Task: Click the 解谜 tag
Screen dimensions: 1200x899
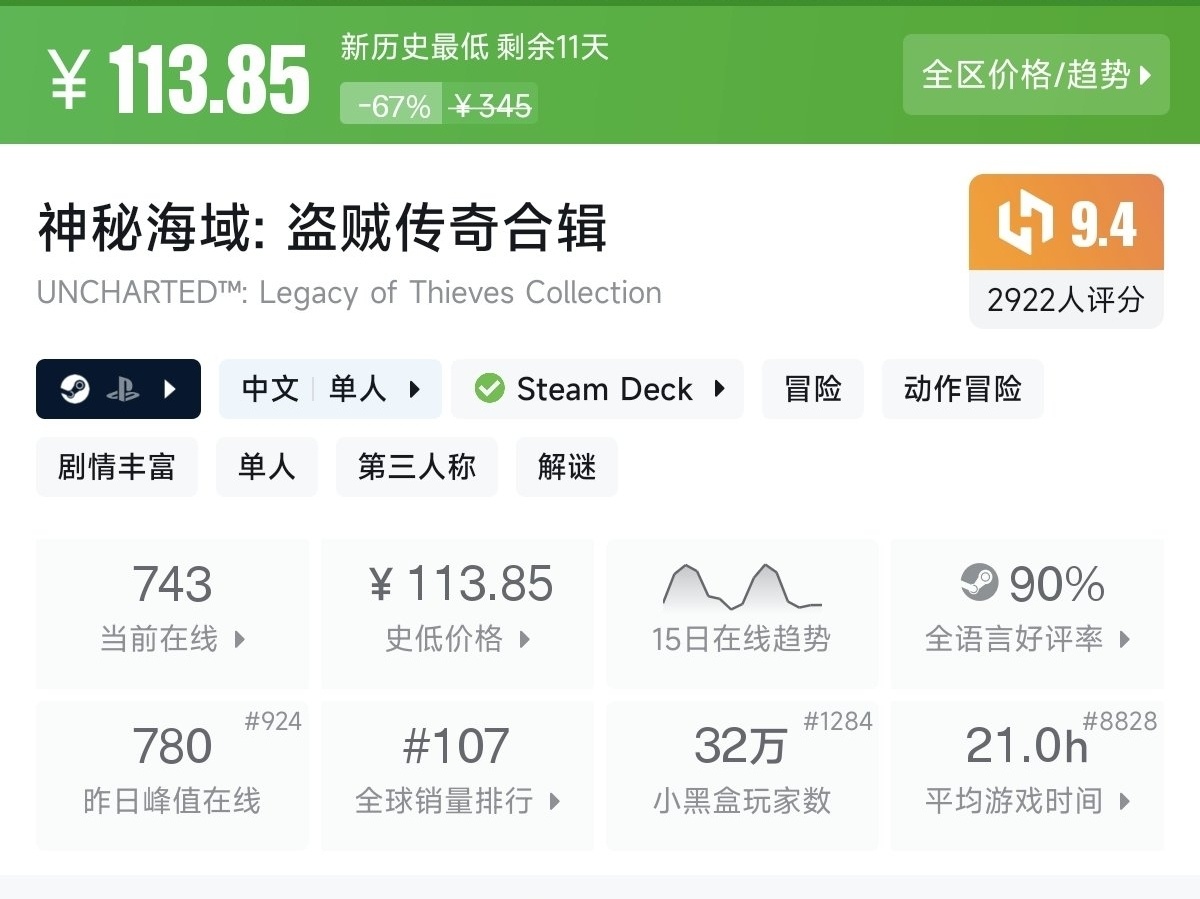Action: pyautogui.click(x=566, y=467)
